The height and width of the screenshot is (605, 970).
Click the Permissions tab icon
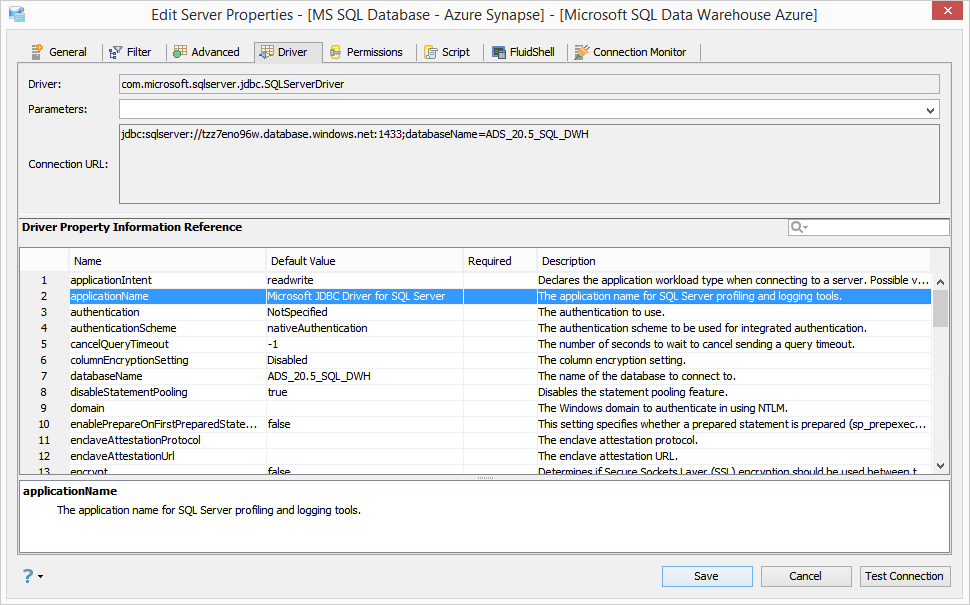[335, 52]
